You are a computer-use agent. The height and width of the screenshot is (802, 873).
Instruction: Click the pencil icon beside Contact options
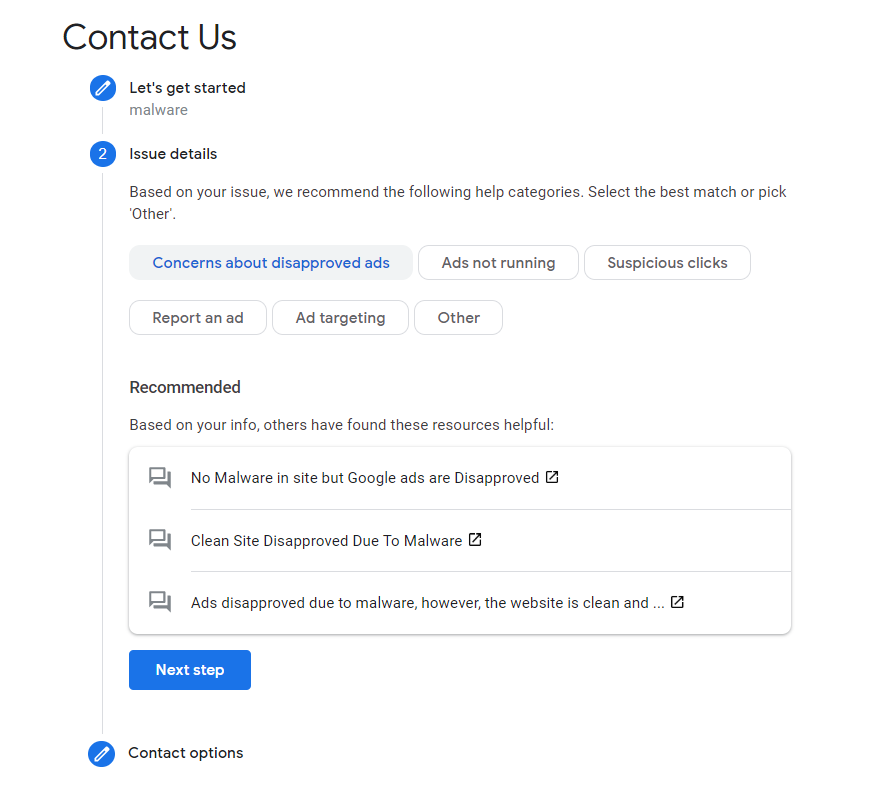tap(102, 753)
